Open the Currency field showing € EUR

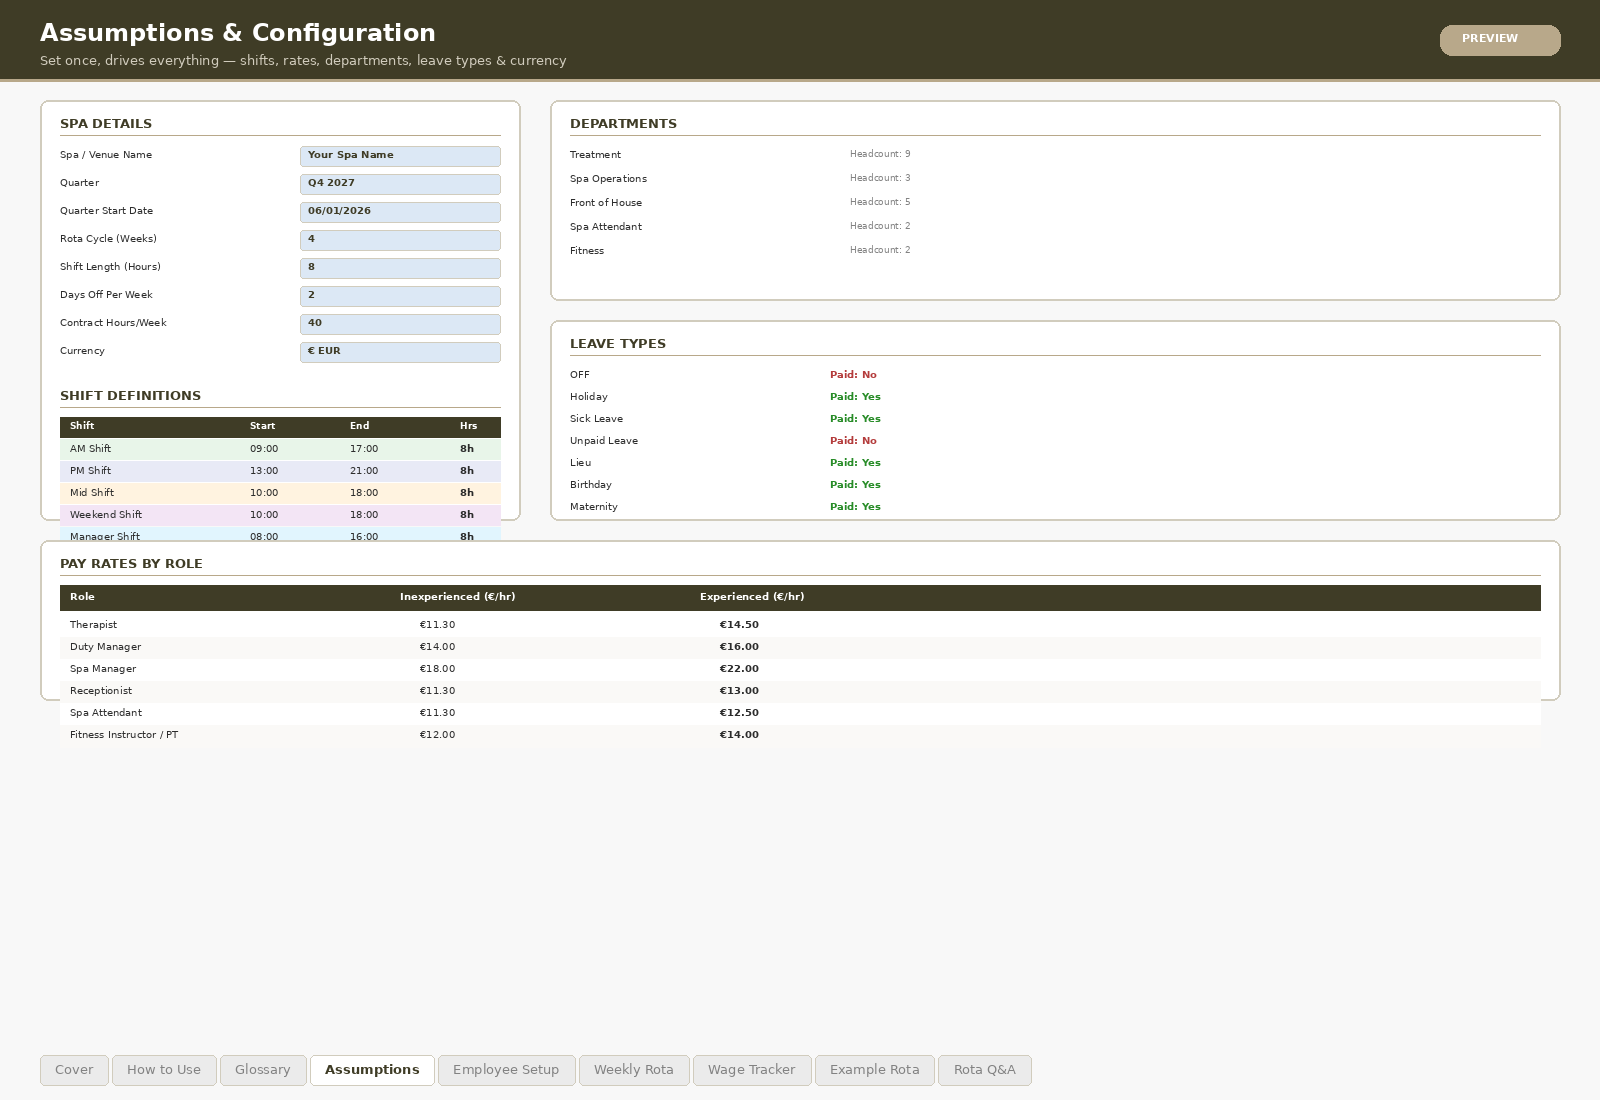(x=400, y=352)
